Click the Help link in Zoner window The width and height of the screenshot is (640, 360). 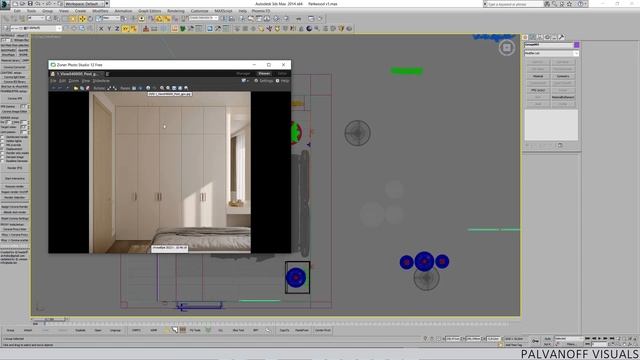pos(283,81)
